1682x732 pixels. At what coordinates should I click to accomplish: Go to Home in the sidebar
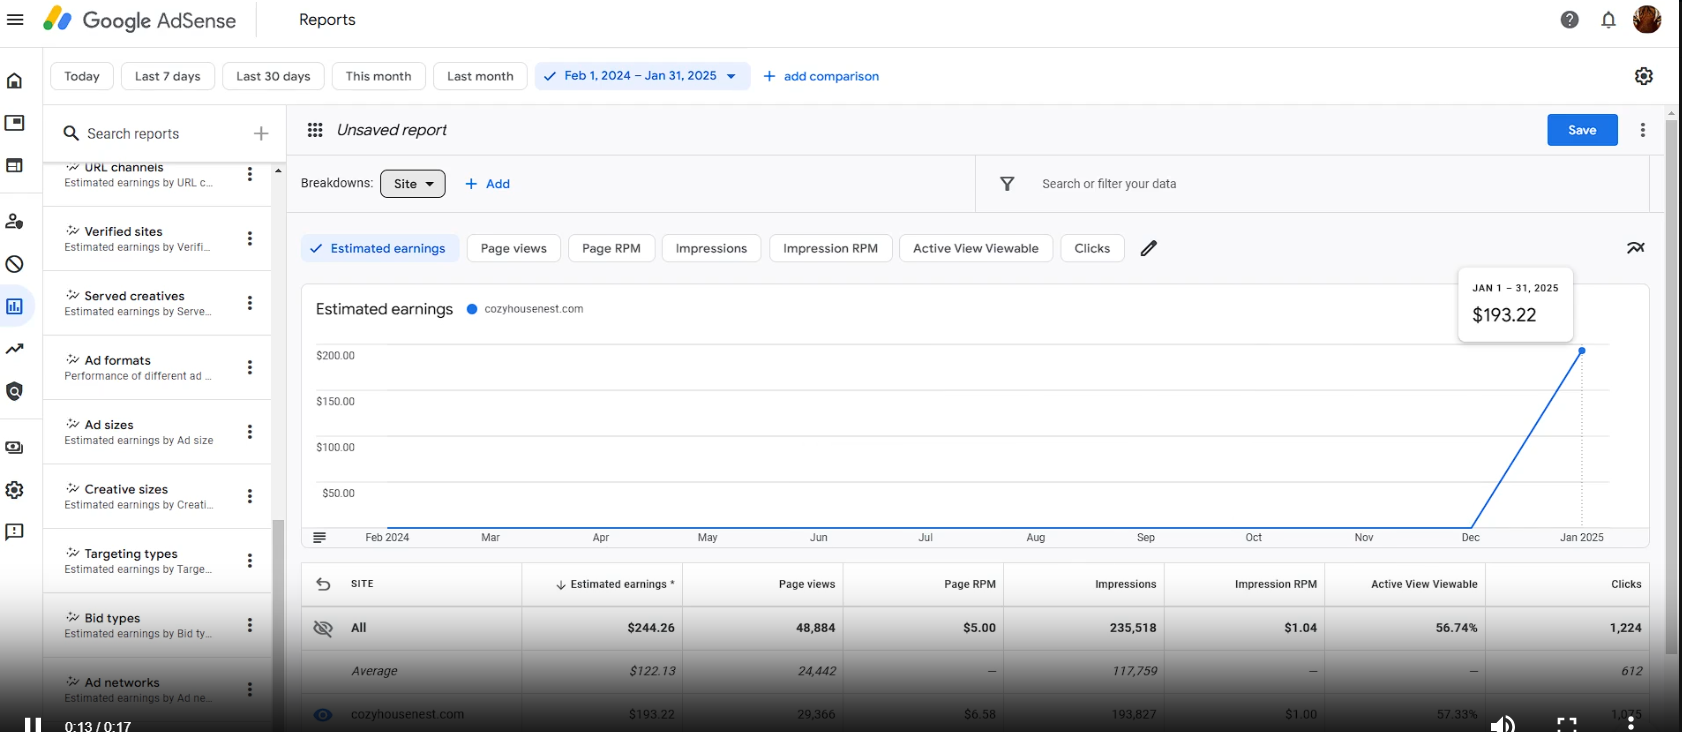coord(15,81)
